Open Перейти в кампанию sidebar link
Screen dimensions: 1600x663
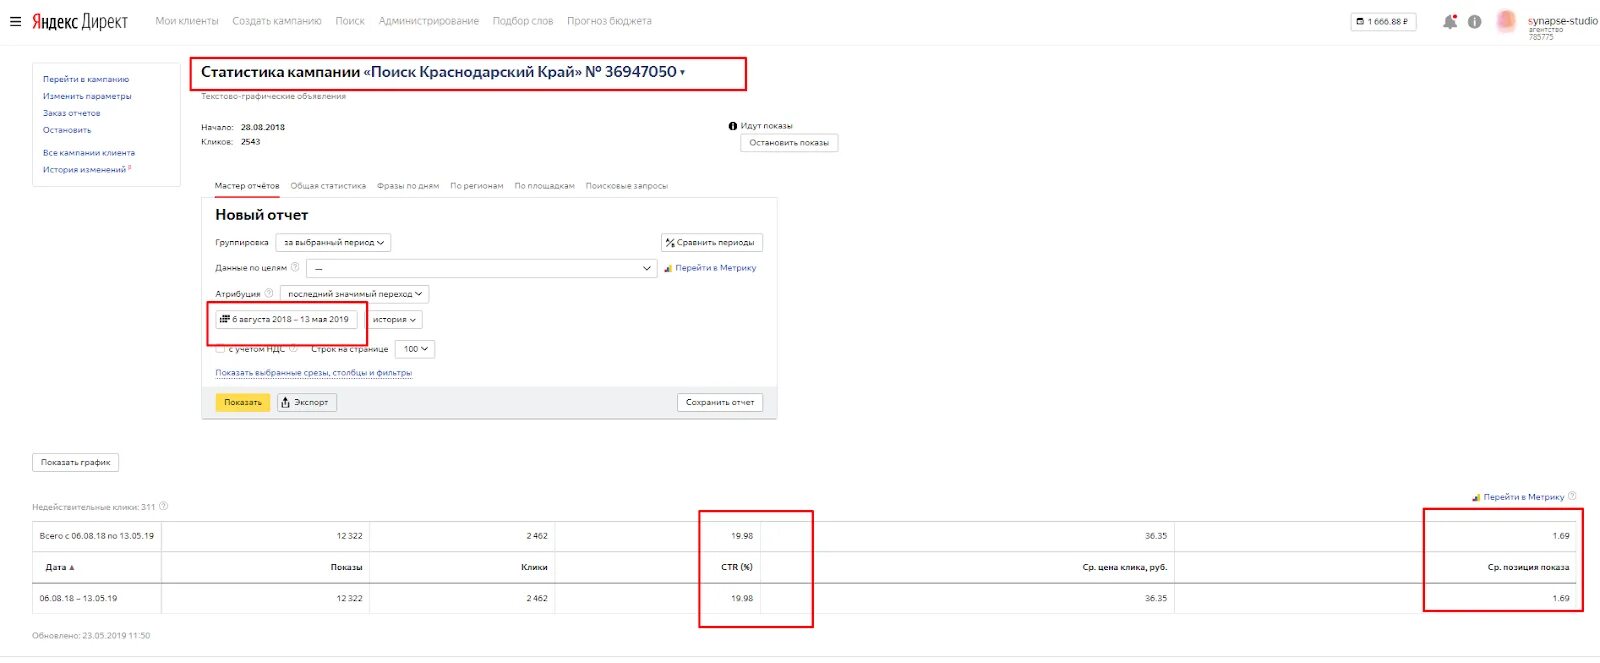(86, 79)
